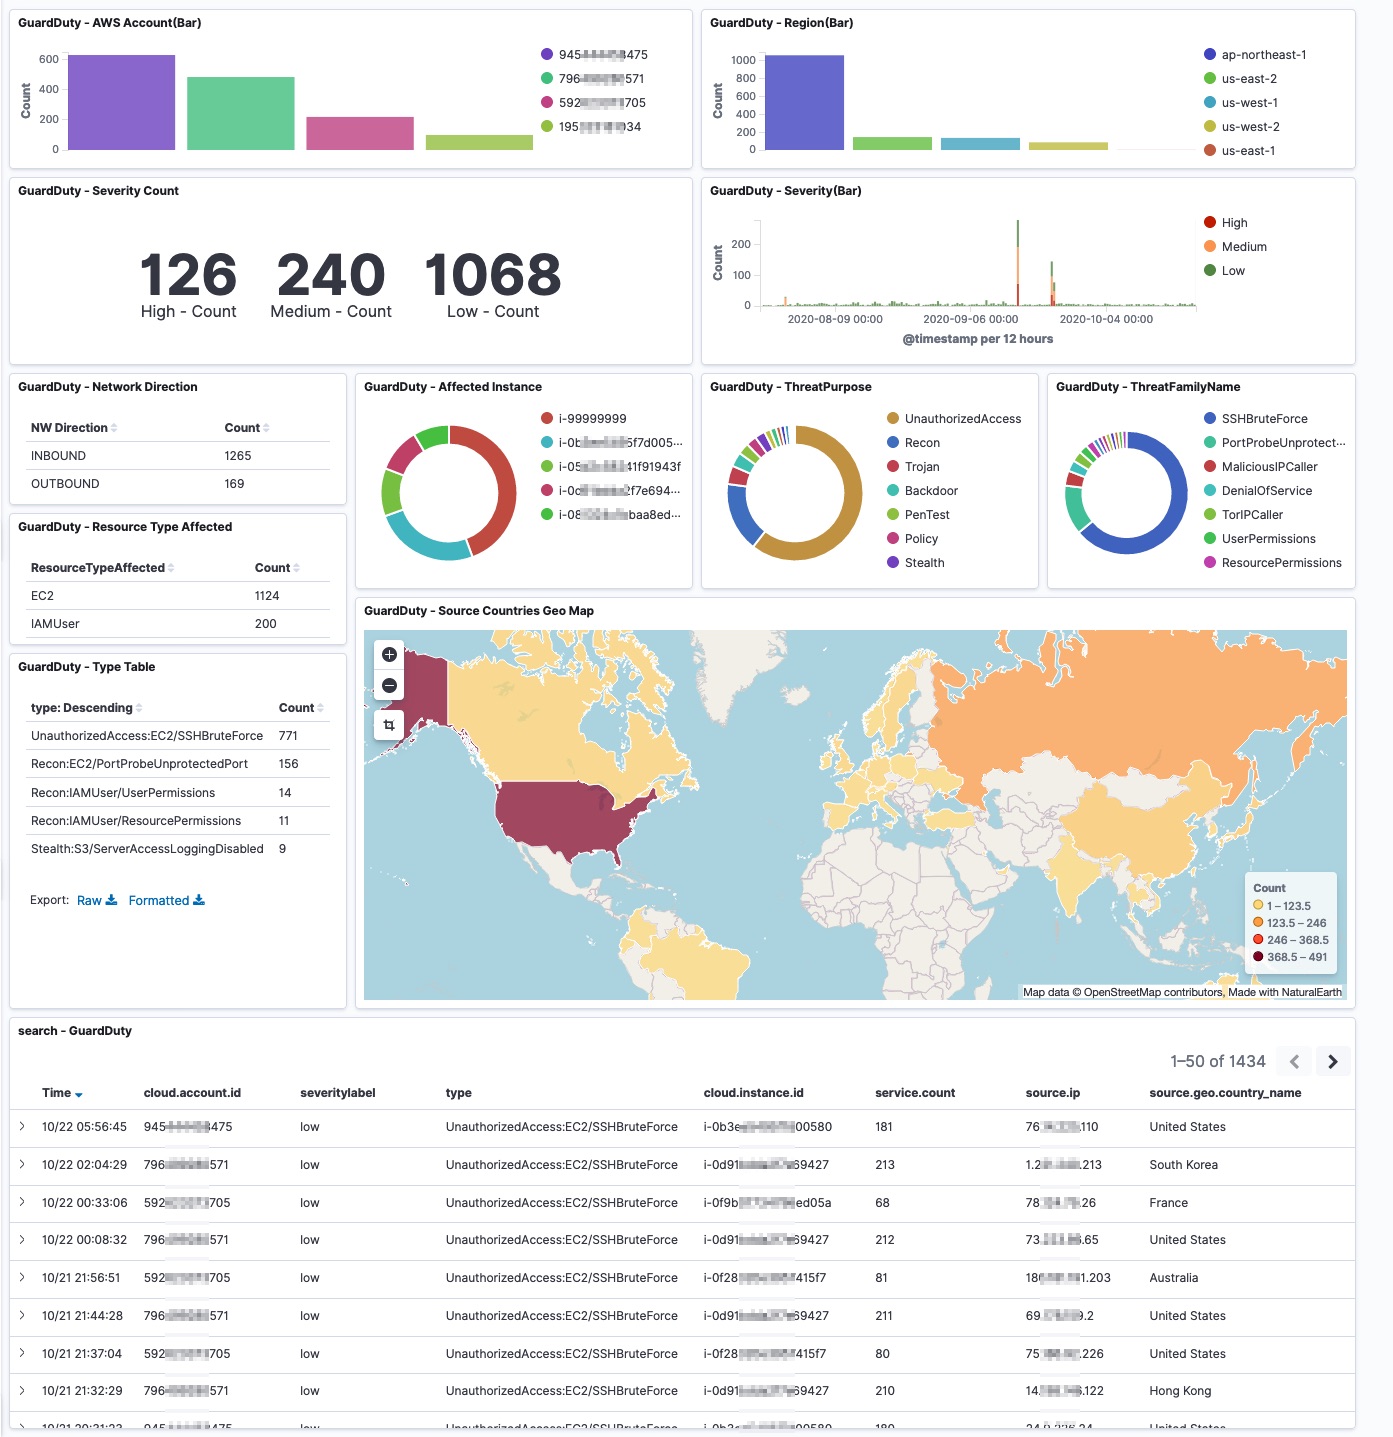
Task: Click the IAMUser resource type row
Action: click(x=180, y=624)
